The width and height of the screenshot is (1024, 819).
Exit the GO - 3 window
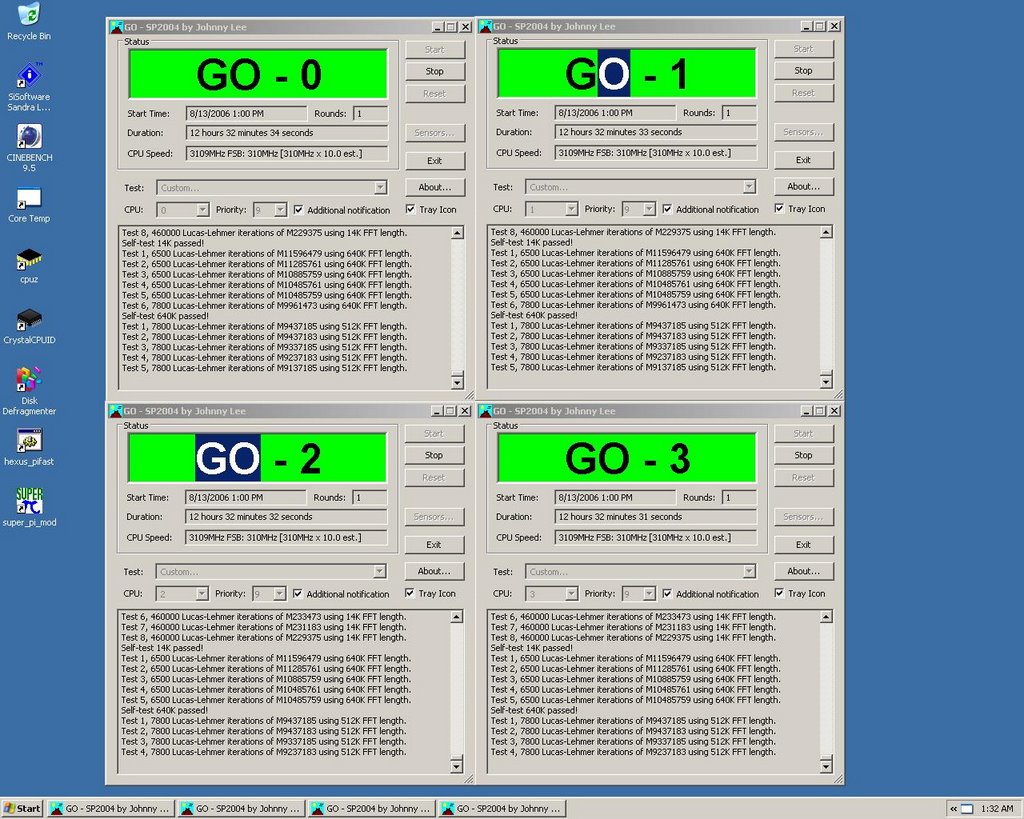(804, 545)
